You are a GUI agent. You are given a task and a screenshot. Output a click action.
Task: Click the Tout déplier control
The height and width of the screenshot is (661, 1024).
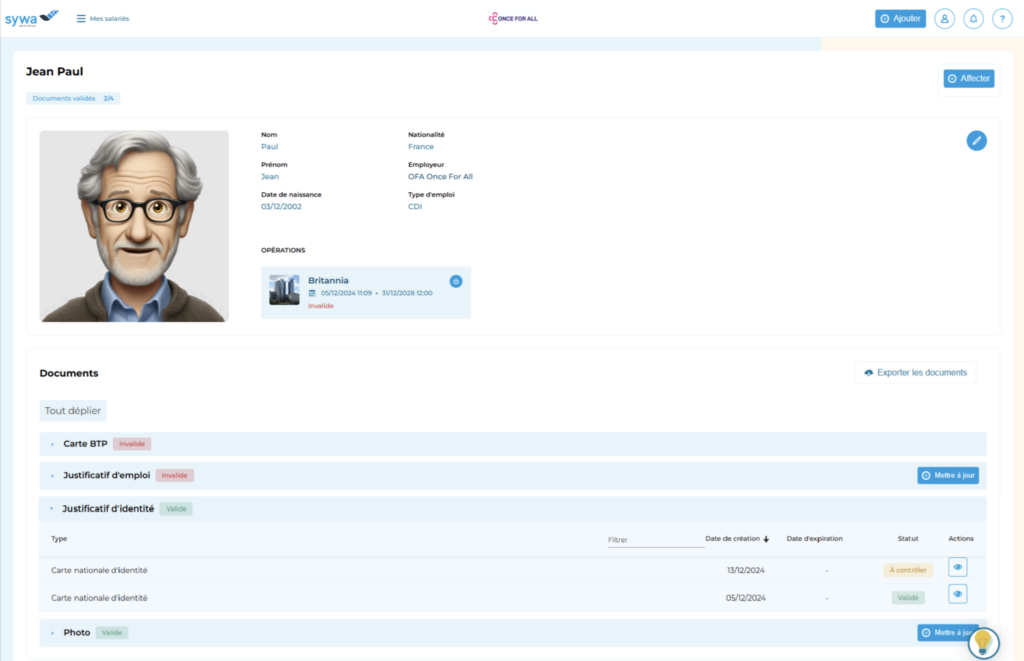point(72,410)
